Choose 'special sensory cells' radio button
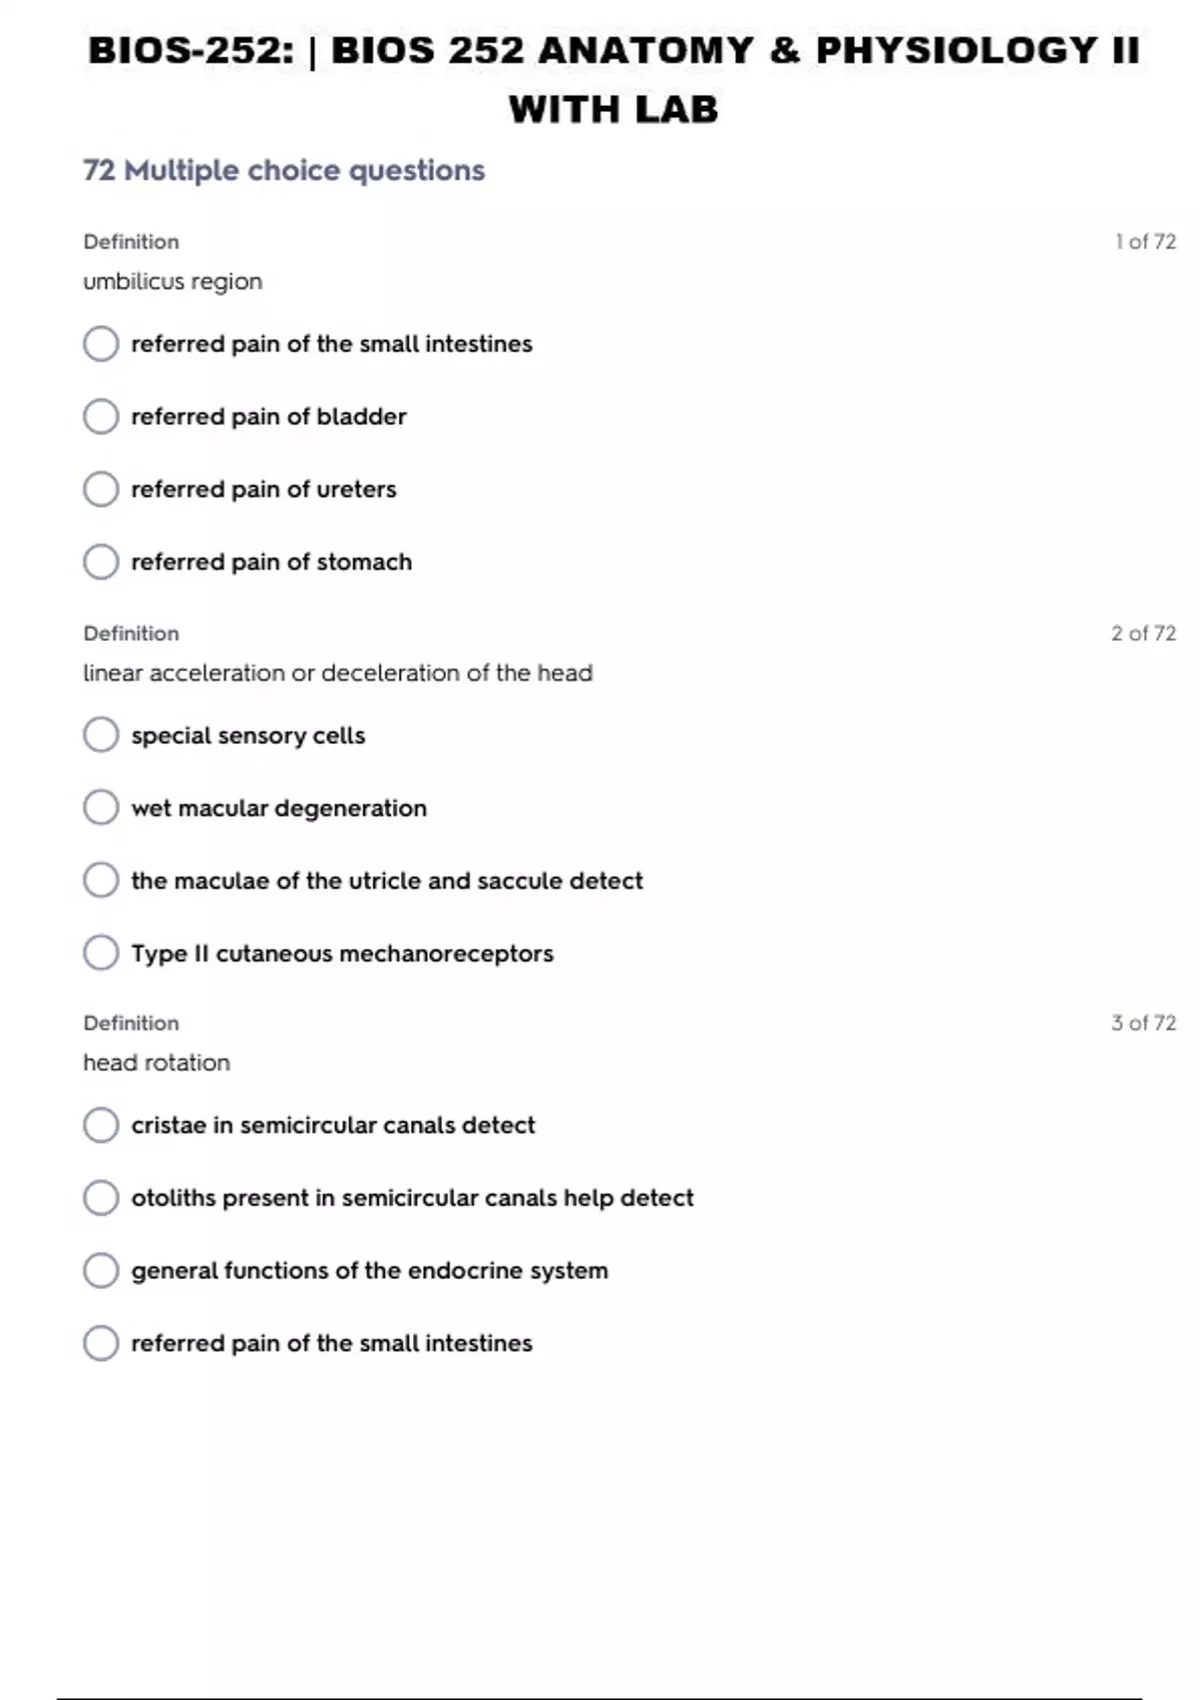Image resolution: width=1200 pixels, height=1700 pixels. point(101,735)
